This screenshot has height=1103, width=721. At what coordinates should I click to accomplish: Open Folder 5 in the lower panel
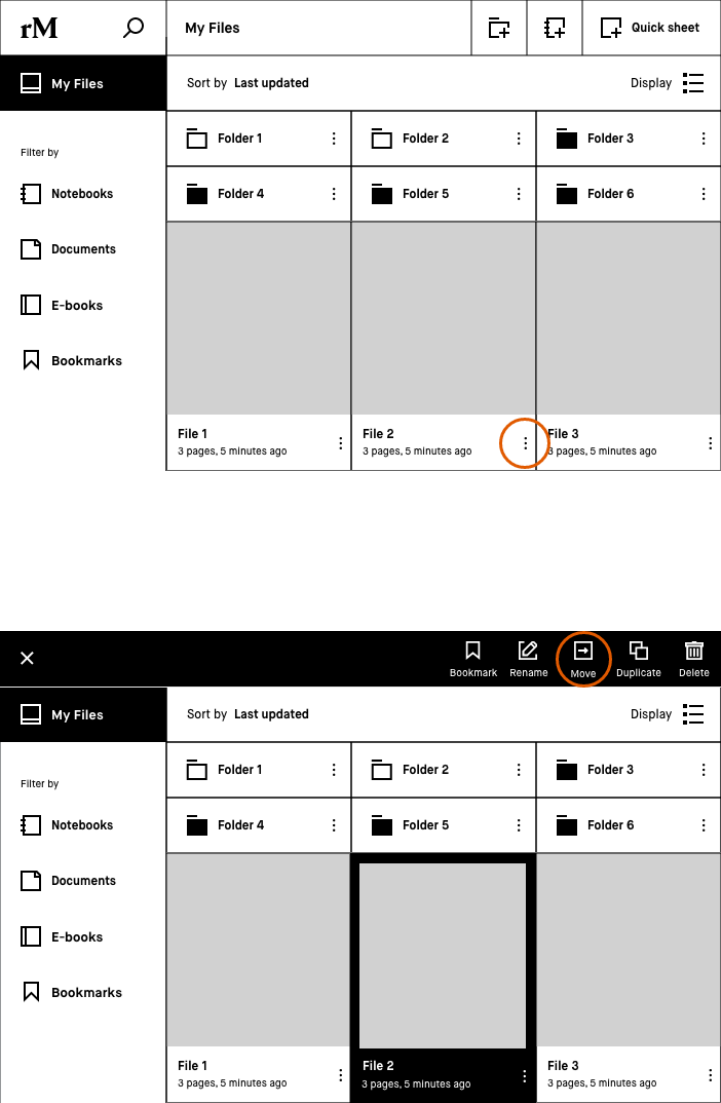[443, 825]
